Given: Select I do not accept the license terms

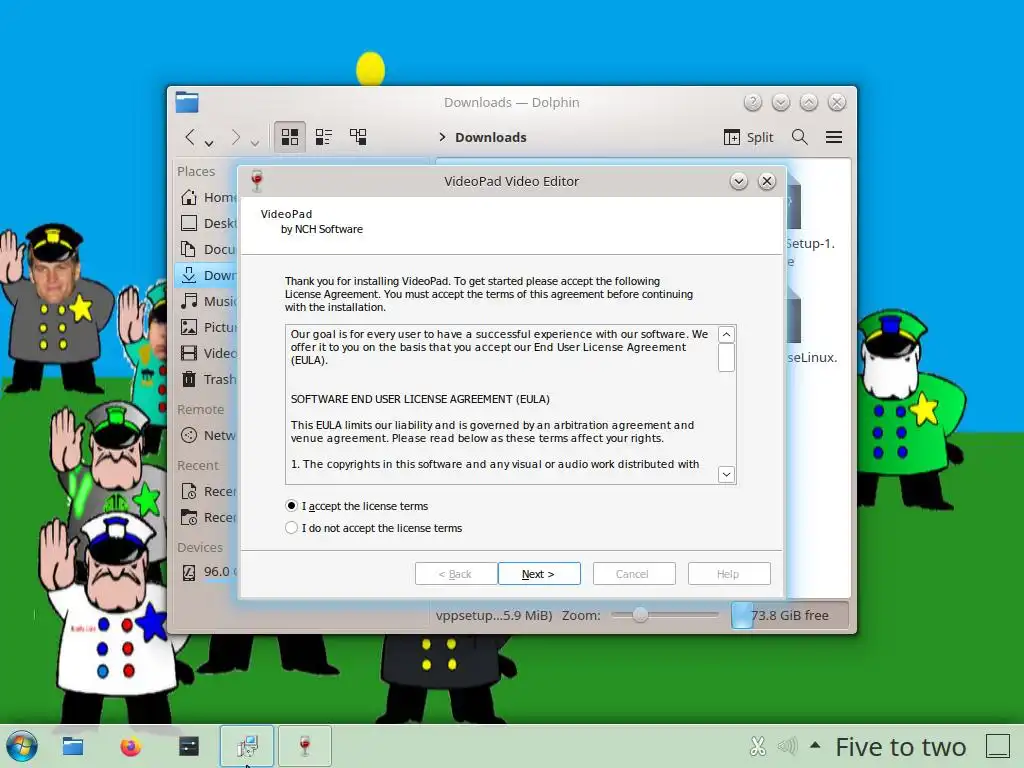Looking at the screenshot, I should (x=374, y=528).
